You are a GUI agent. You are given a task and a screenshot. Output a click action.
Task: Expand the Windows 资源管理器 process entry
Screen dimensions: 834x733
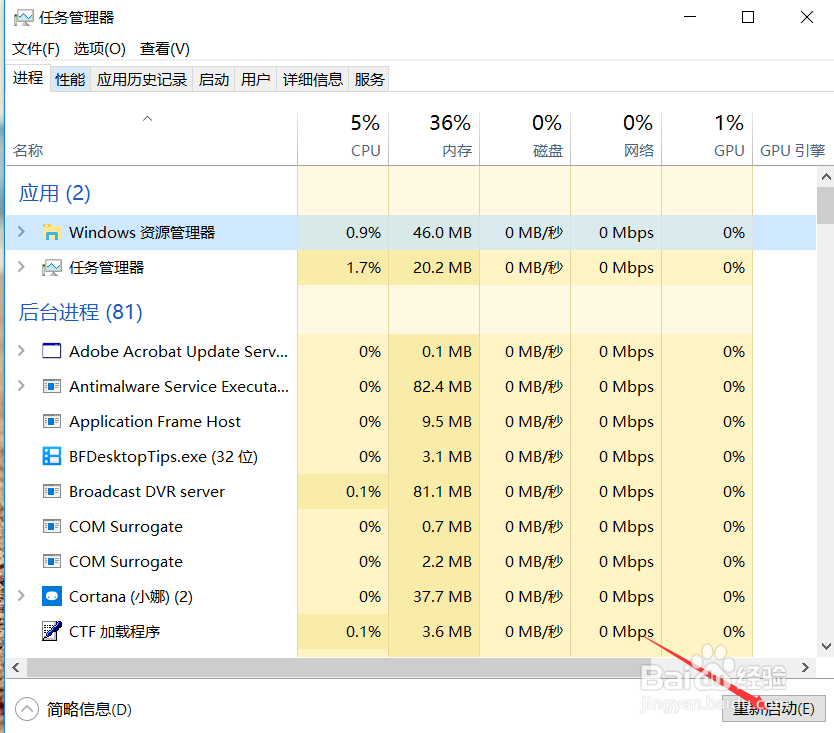[x=20, y=232]
